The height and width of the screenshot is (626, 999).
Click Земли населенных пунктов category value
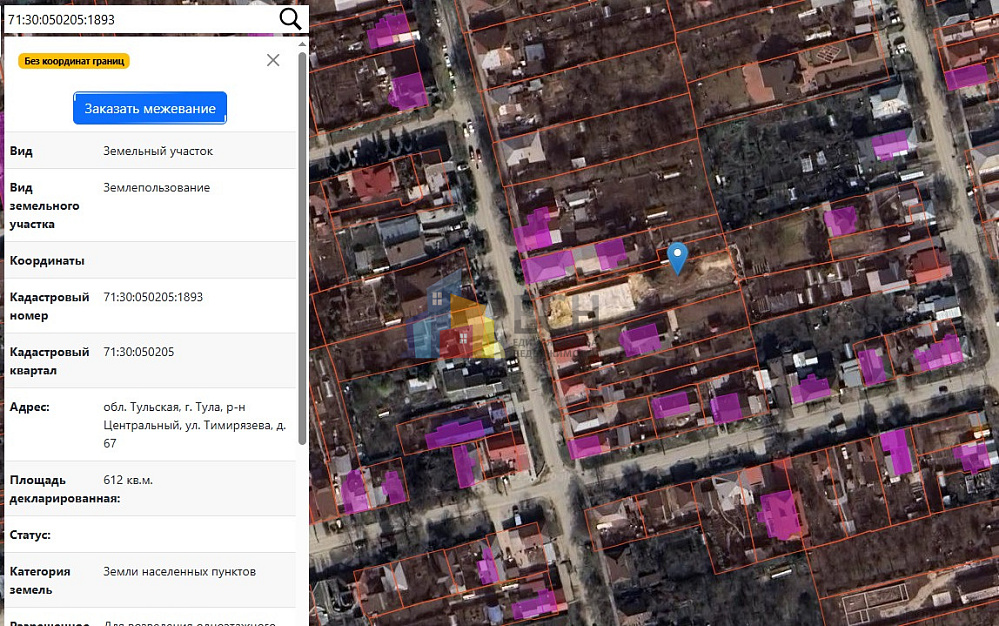[x=180, y=572]
